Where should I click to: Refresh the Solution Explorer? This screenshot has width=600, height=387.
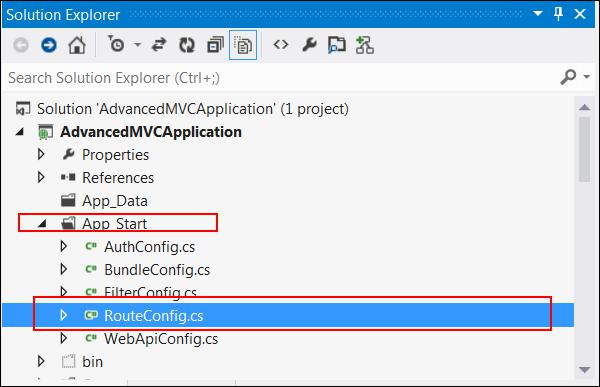(187, 45)
